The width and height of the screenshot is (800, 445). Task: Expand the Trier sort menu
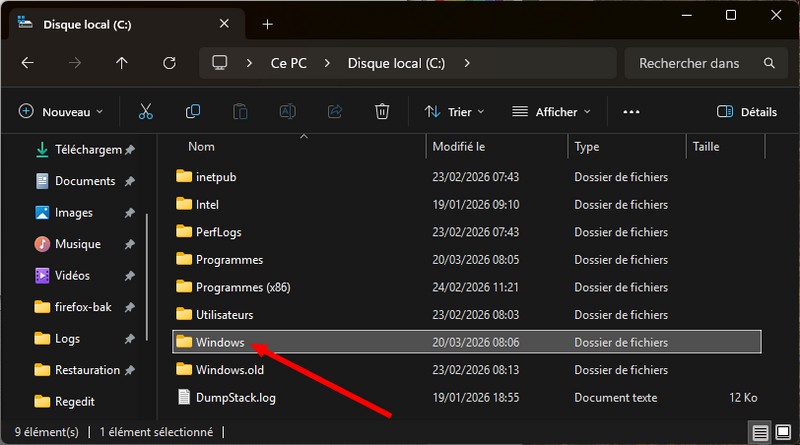tap(454, 112)
